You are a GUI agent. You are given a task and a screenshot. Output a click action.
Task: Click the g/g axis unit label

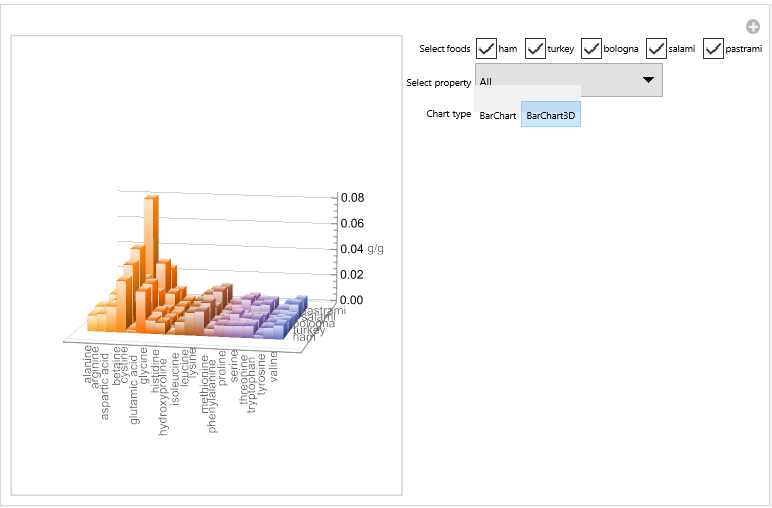375,249
